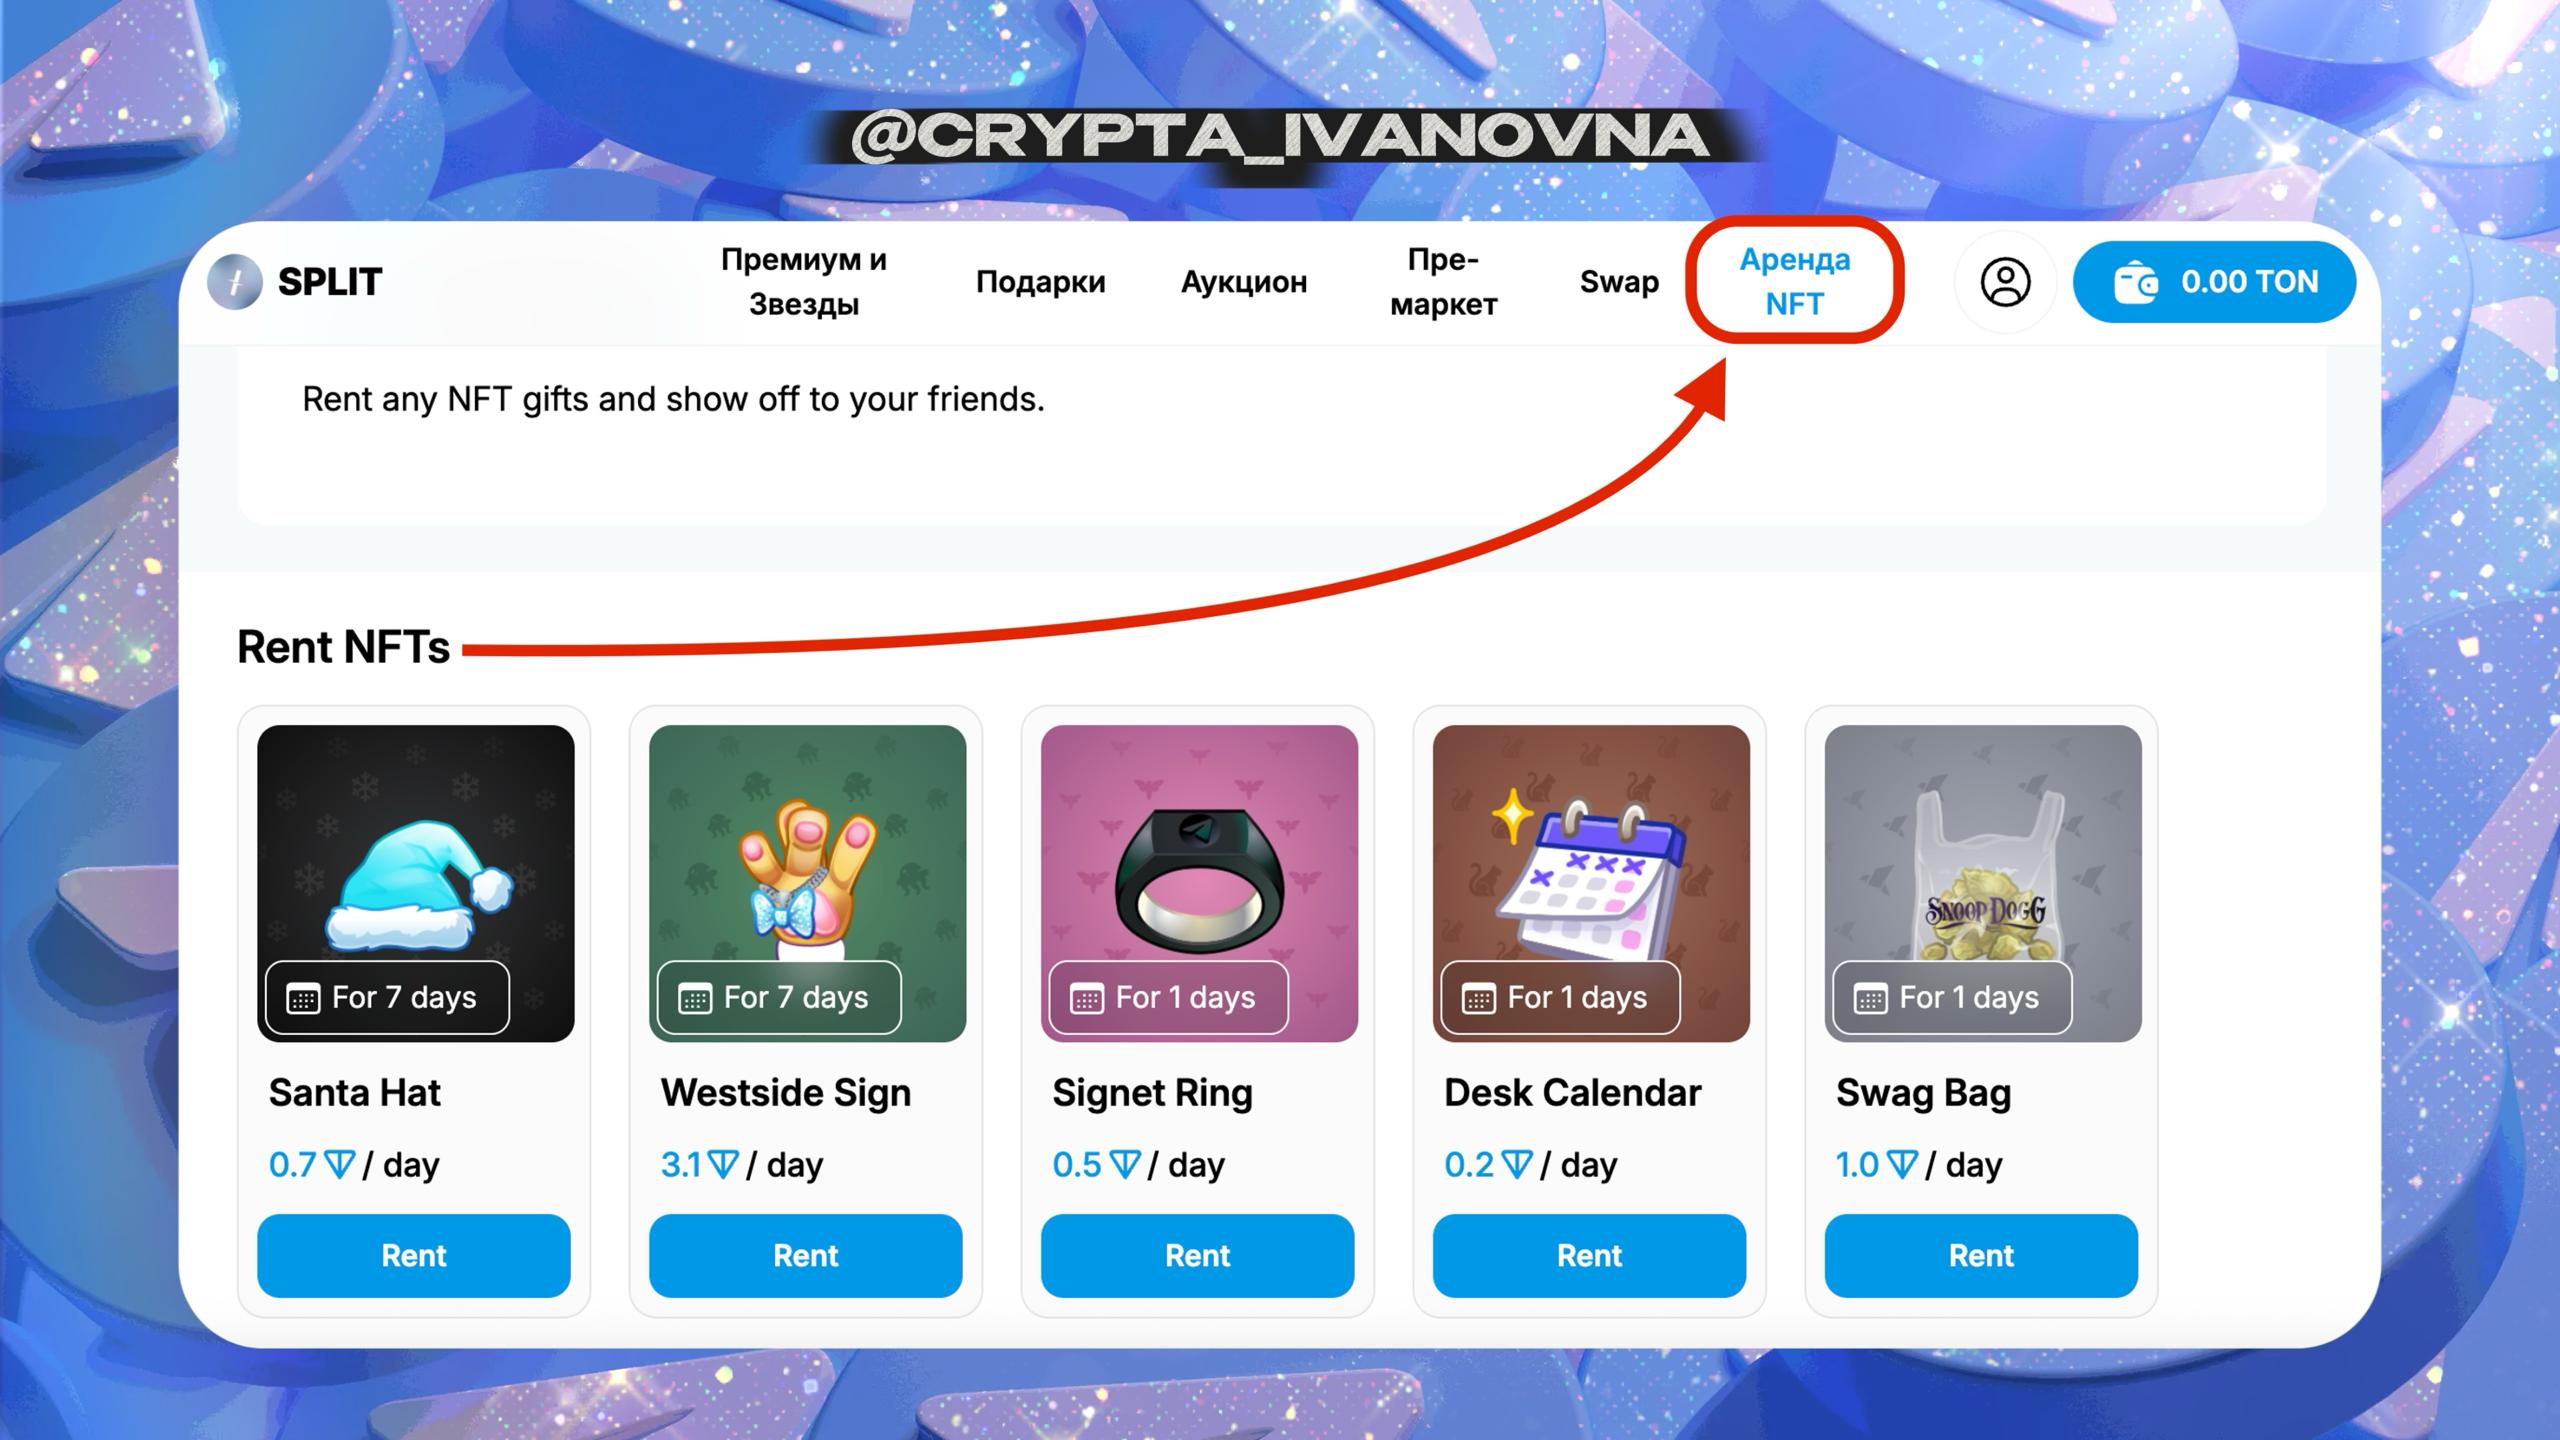
Task: Click the calendar icon on Westside Sign card
Action: tap(695, 998)
